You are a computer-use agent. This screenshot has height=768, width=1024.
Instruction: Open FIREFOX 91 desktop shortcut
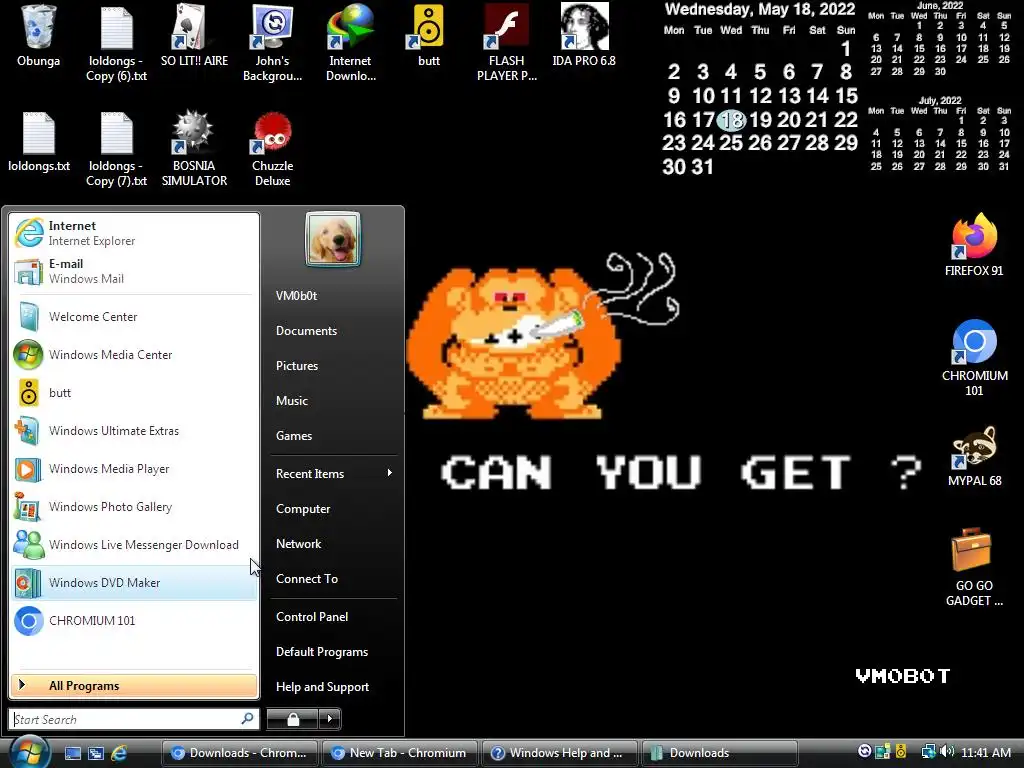point(974,245)
